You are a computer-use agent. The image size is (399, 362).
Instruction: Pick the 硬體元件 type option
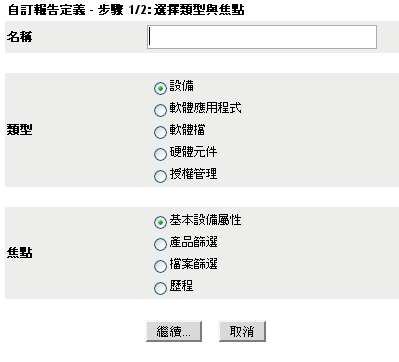point(160,154)
